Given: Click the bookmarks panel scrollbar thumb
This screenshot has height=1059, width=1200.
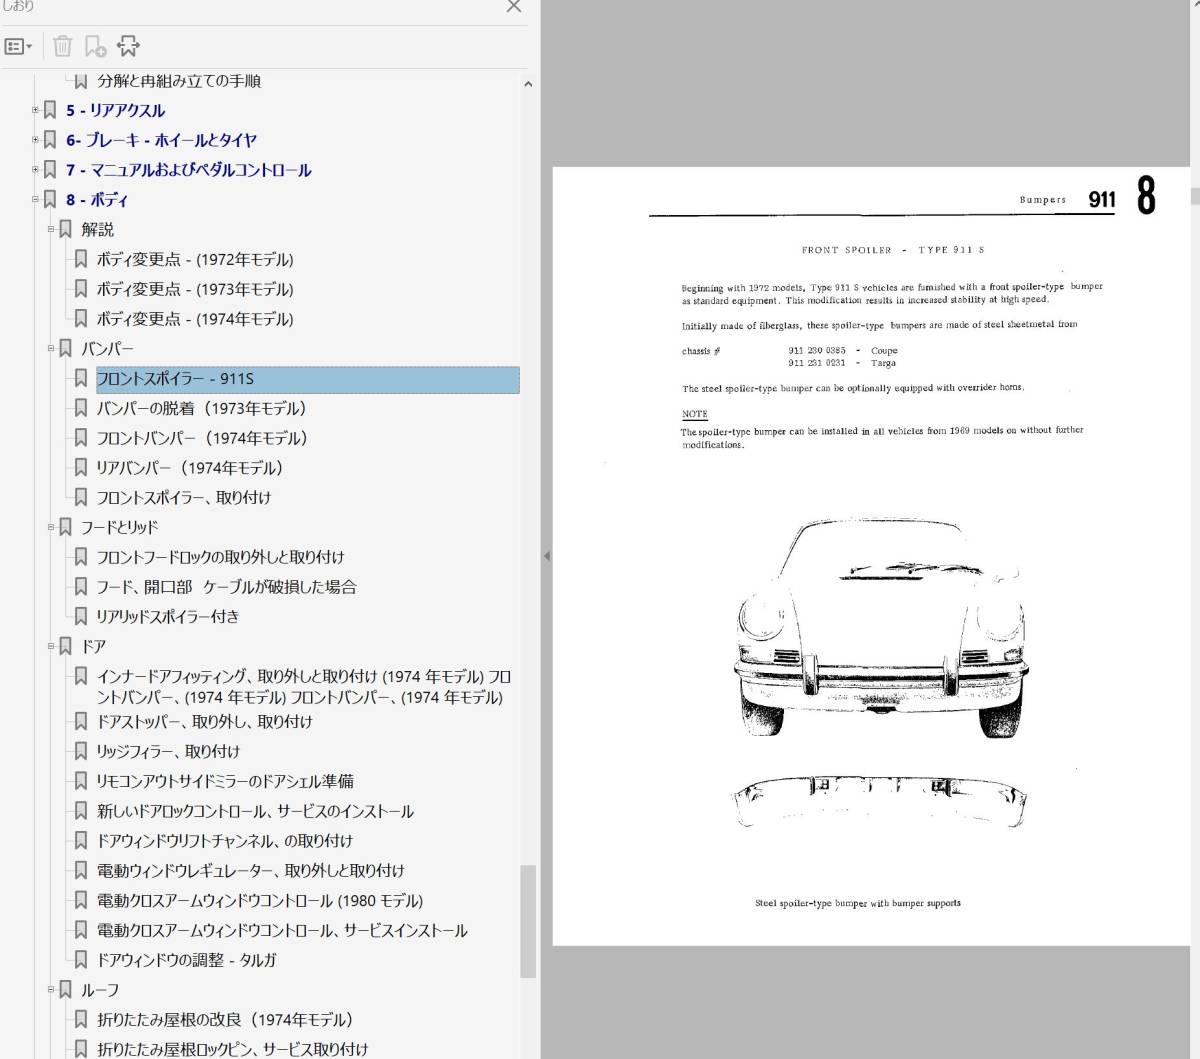Looking at the screenshot, I should coord(528,921).
